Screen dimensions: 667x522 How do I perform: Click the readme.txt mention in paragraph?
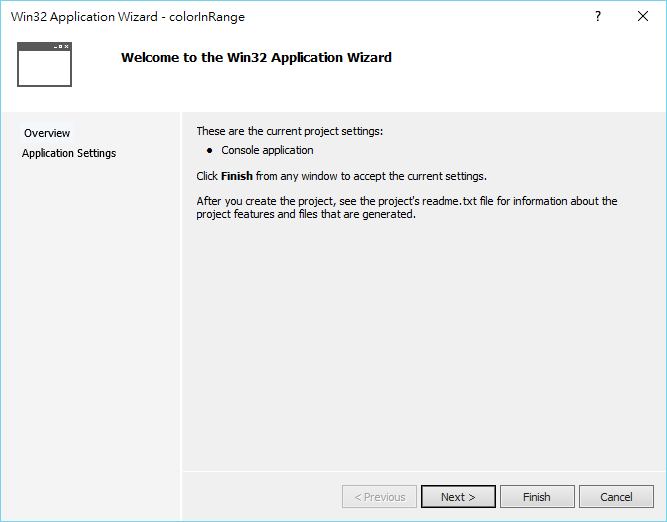449,201
